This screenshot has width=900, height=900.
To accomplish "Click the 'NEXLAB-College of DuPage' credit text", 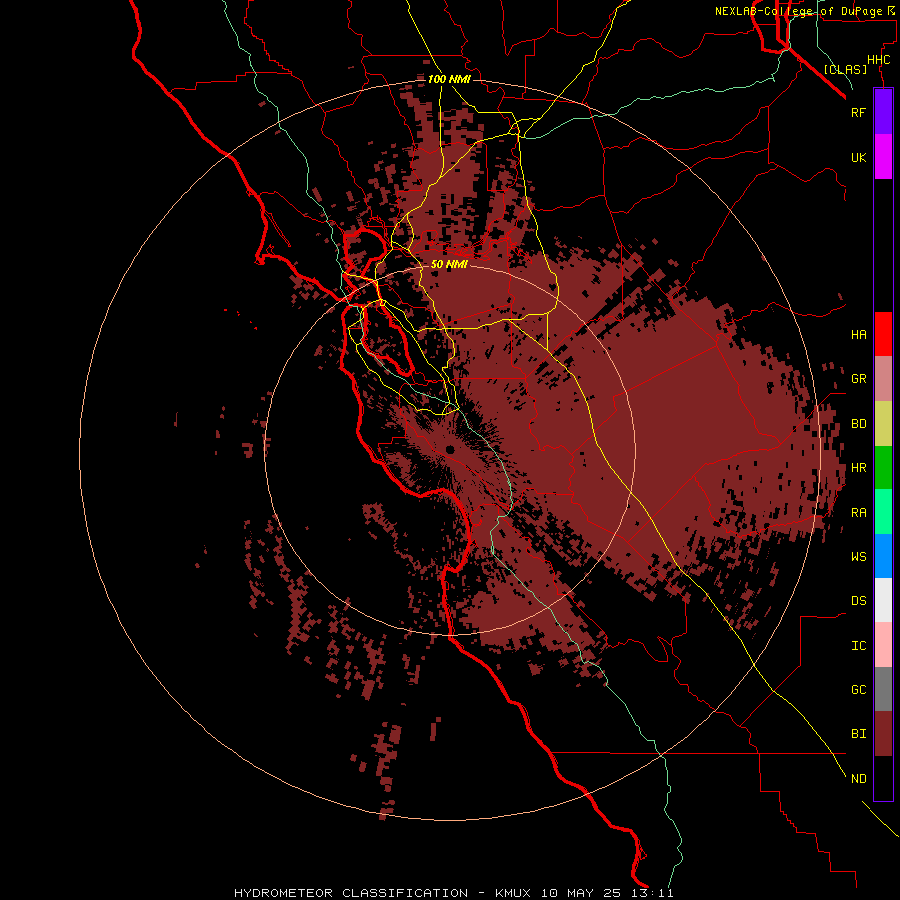I will point(798,11).
